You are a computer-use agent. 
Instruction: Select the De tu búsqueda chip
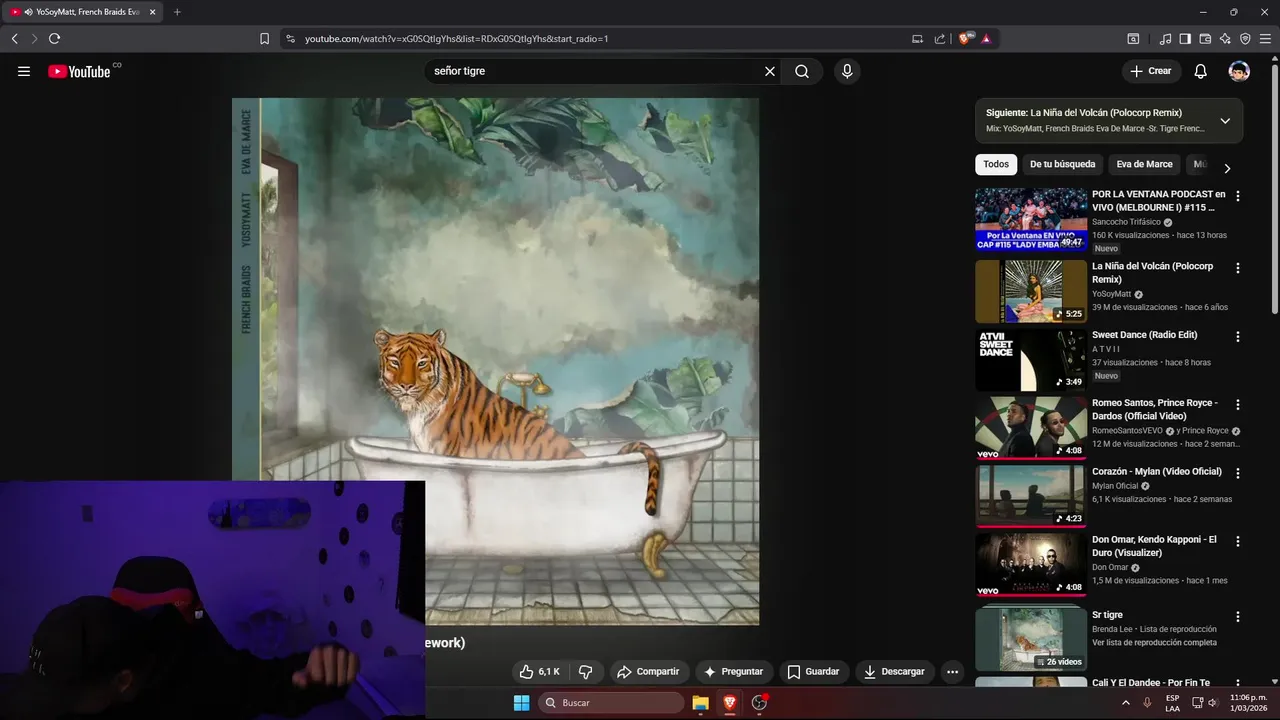tap(1062, 164)
